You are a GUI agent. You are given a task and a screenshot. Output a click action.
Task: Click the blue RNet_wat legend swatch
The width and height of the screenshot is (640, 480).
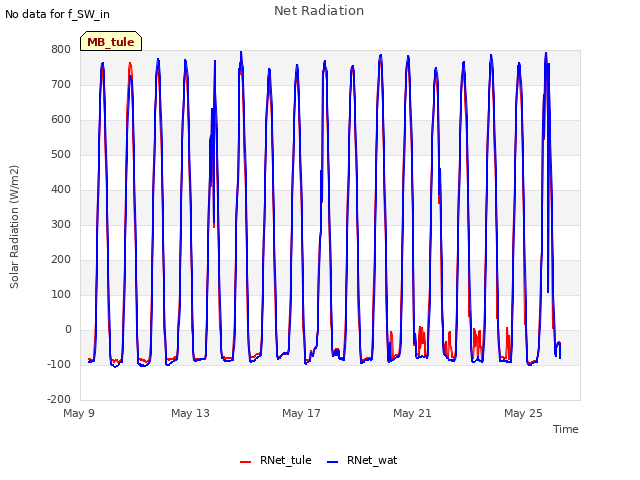(333, 462)
